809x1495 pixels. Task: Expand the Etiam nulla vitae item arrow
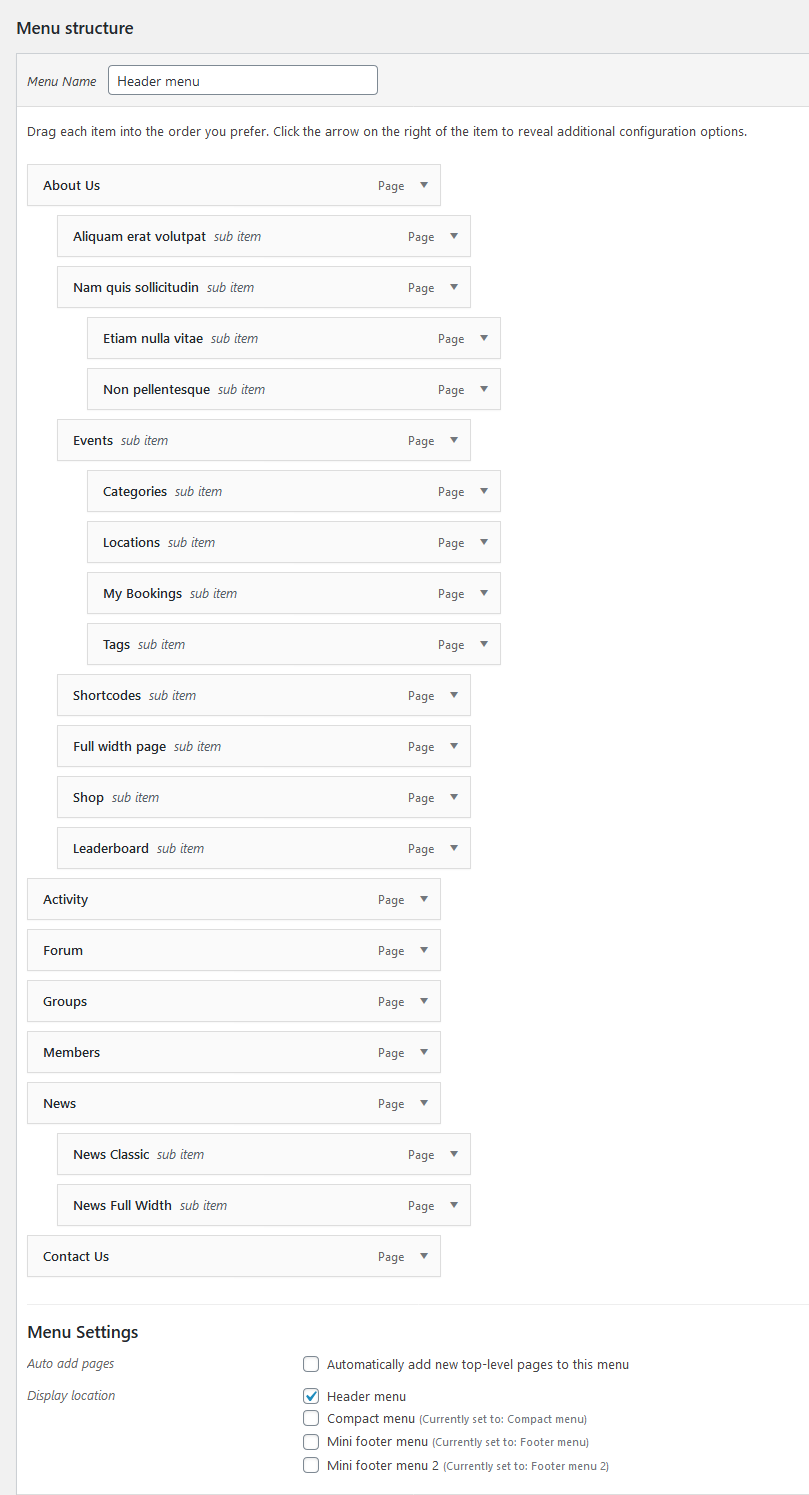point(484,338)
